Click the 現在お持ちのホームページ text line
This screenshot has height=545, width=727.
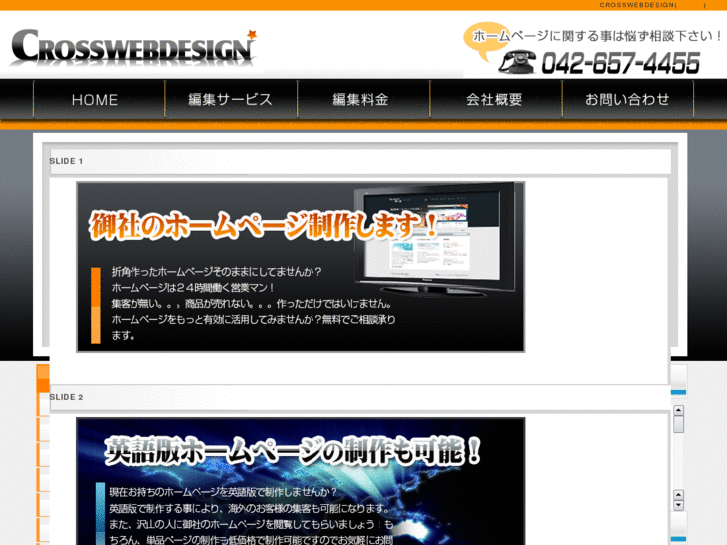click(x=223, y=492)
